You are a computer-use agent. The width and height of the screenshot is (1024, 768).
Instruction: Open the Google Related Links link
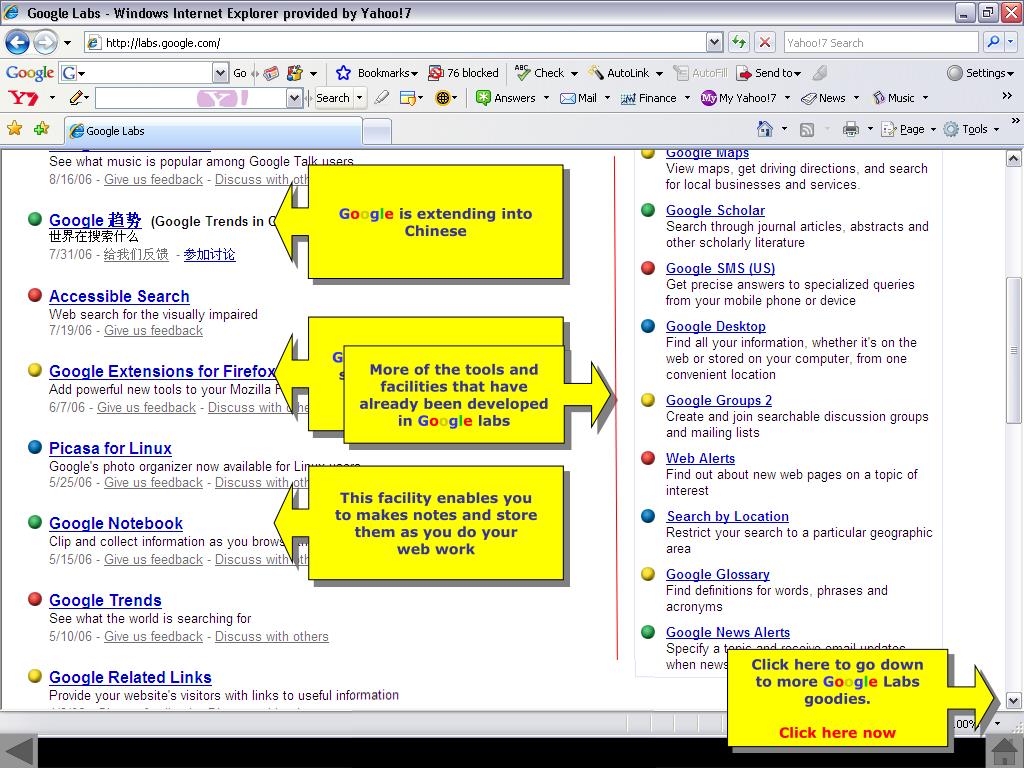click(130, 677)
